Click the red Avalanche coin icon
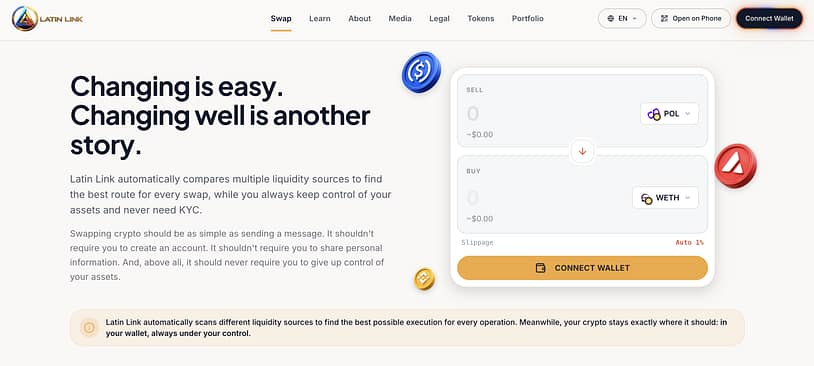 tap(735, 166)
